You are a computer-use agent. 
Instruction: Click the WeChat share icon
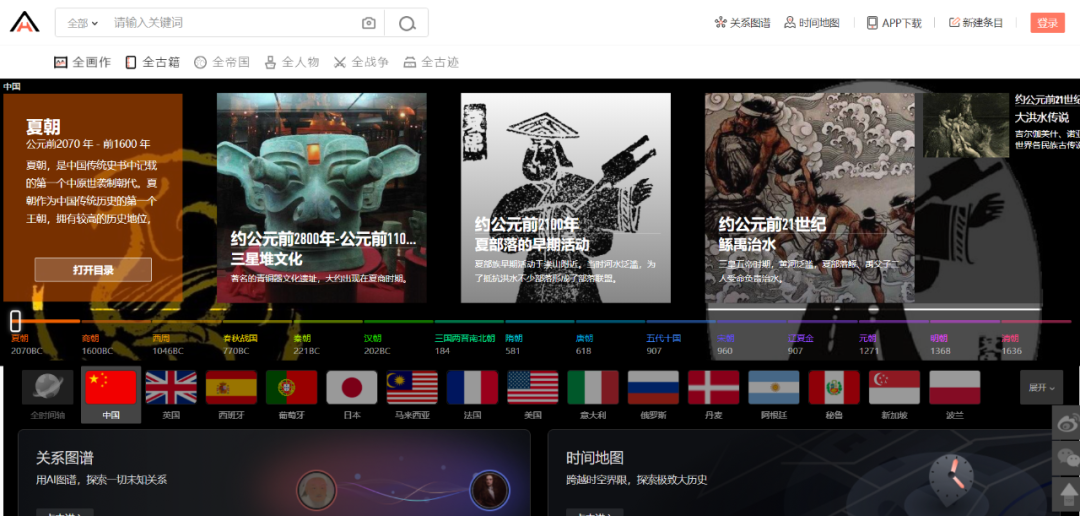pos(1067,457)
